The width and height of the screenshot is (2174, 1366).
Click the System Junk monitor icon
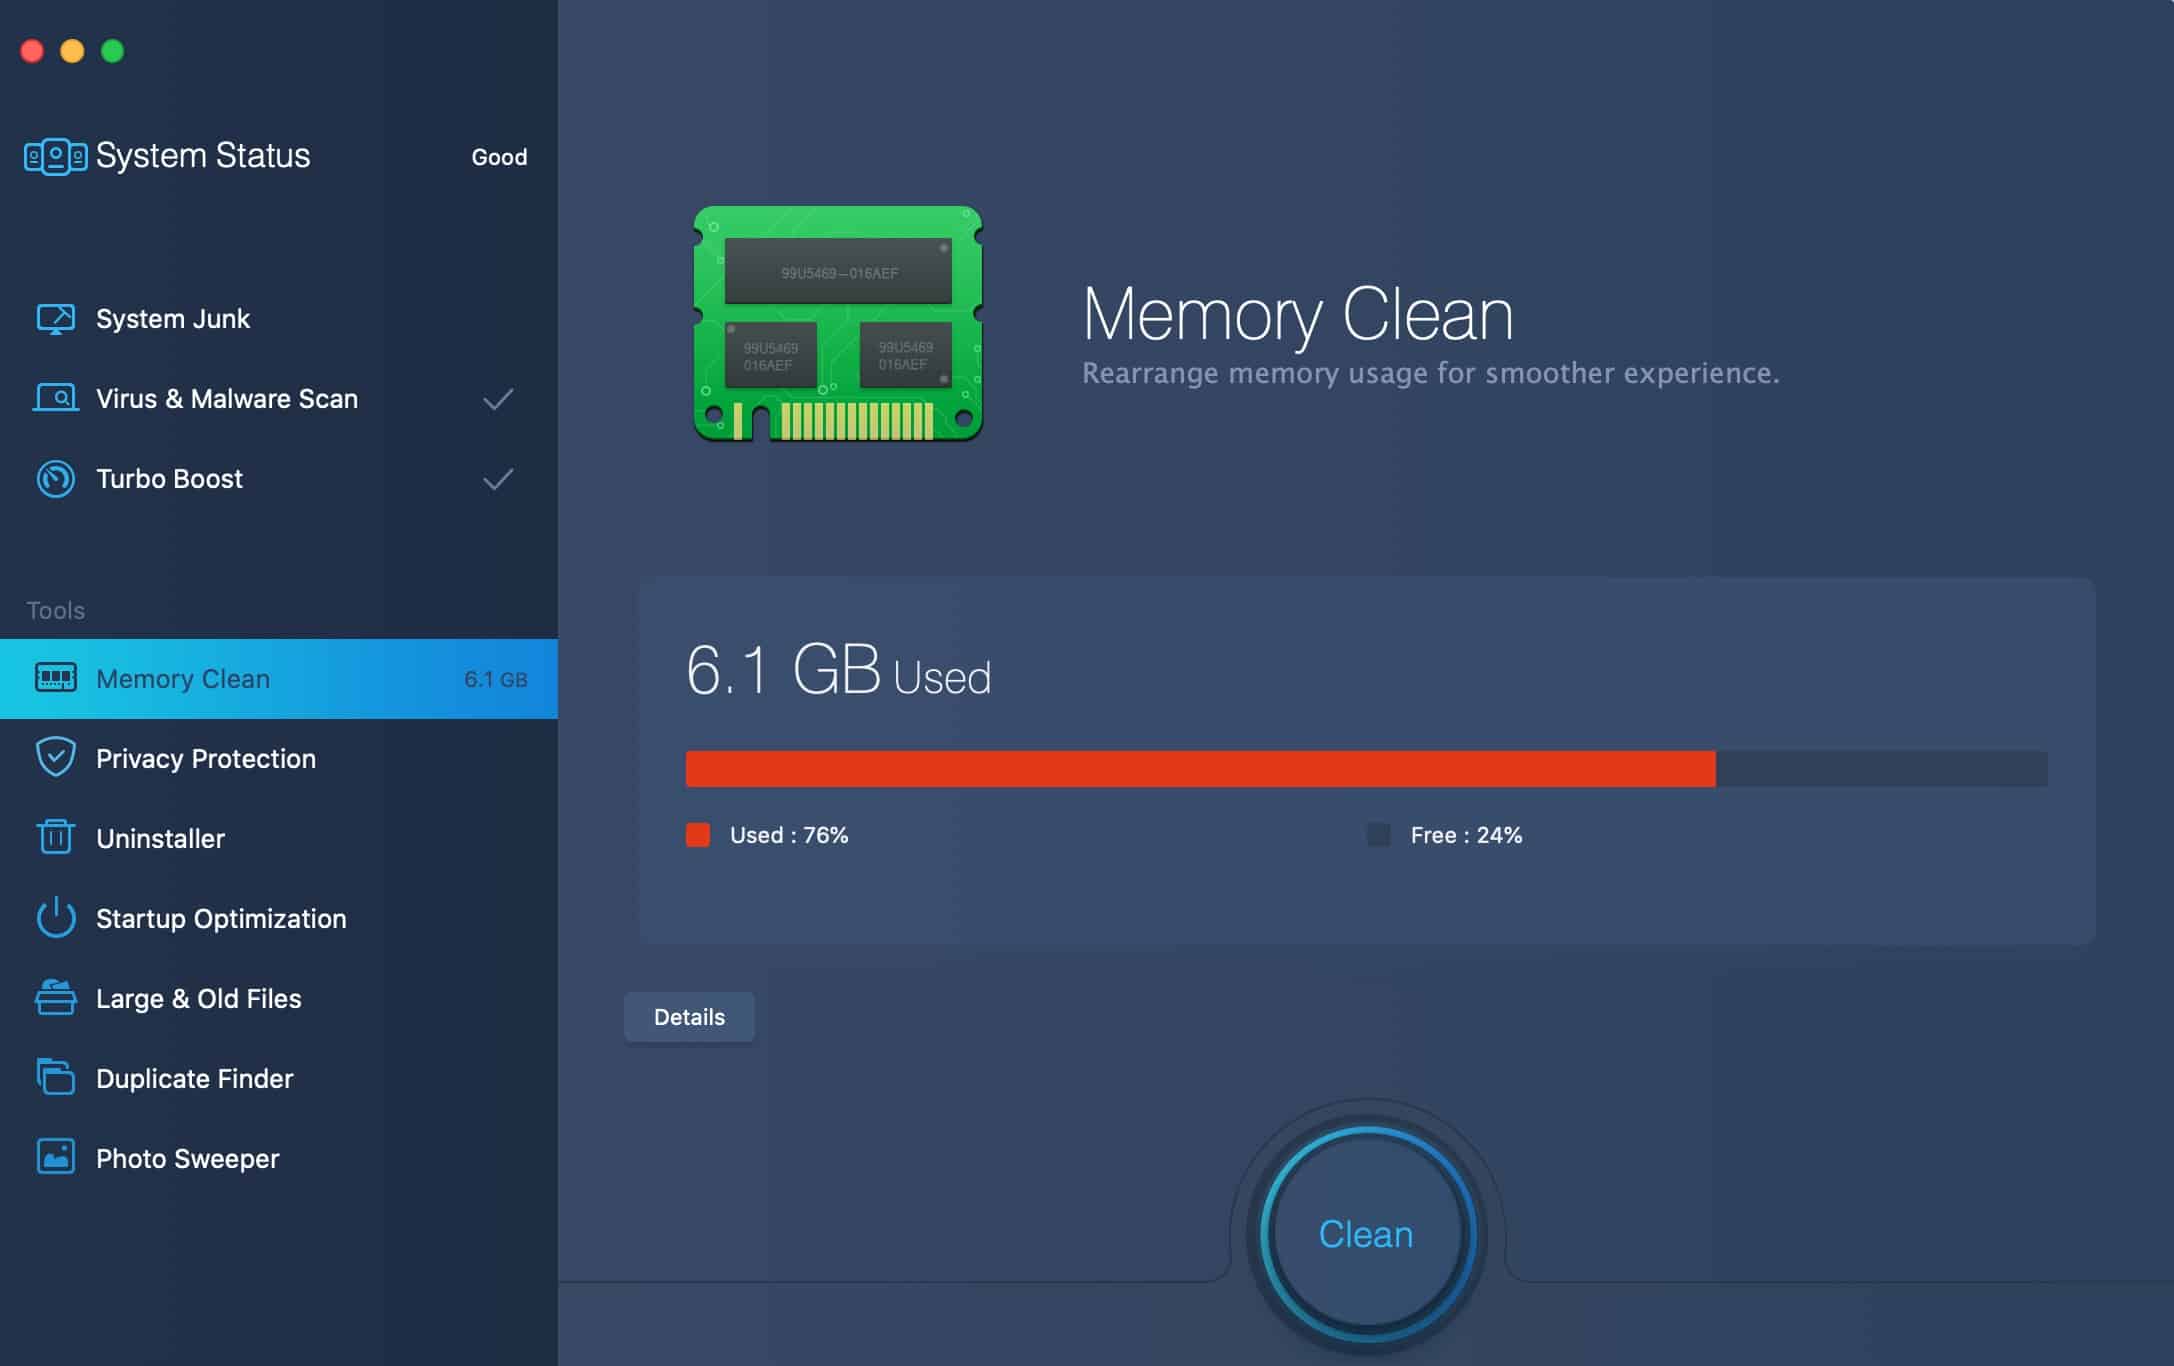point(56,318)
